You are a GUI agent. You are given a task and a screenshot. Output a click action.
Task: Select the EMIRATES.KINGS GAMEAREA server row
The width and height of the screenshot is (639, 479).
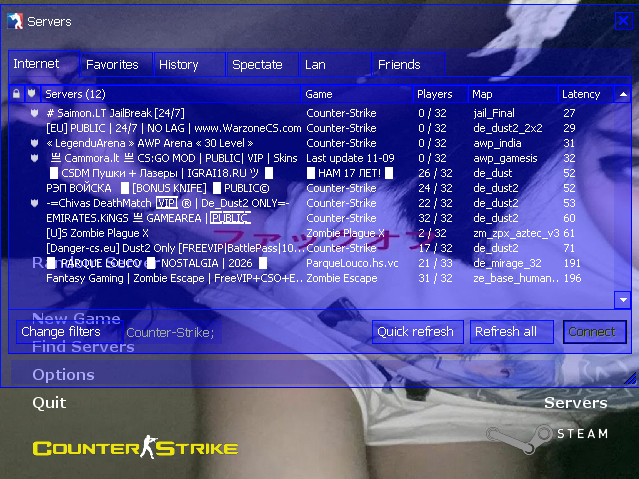click(172, 218)
